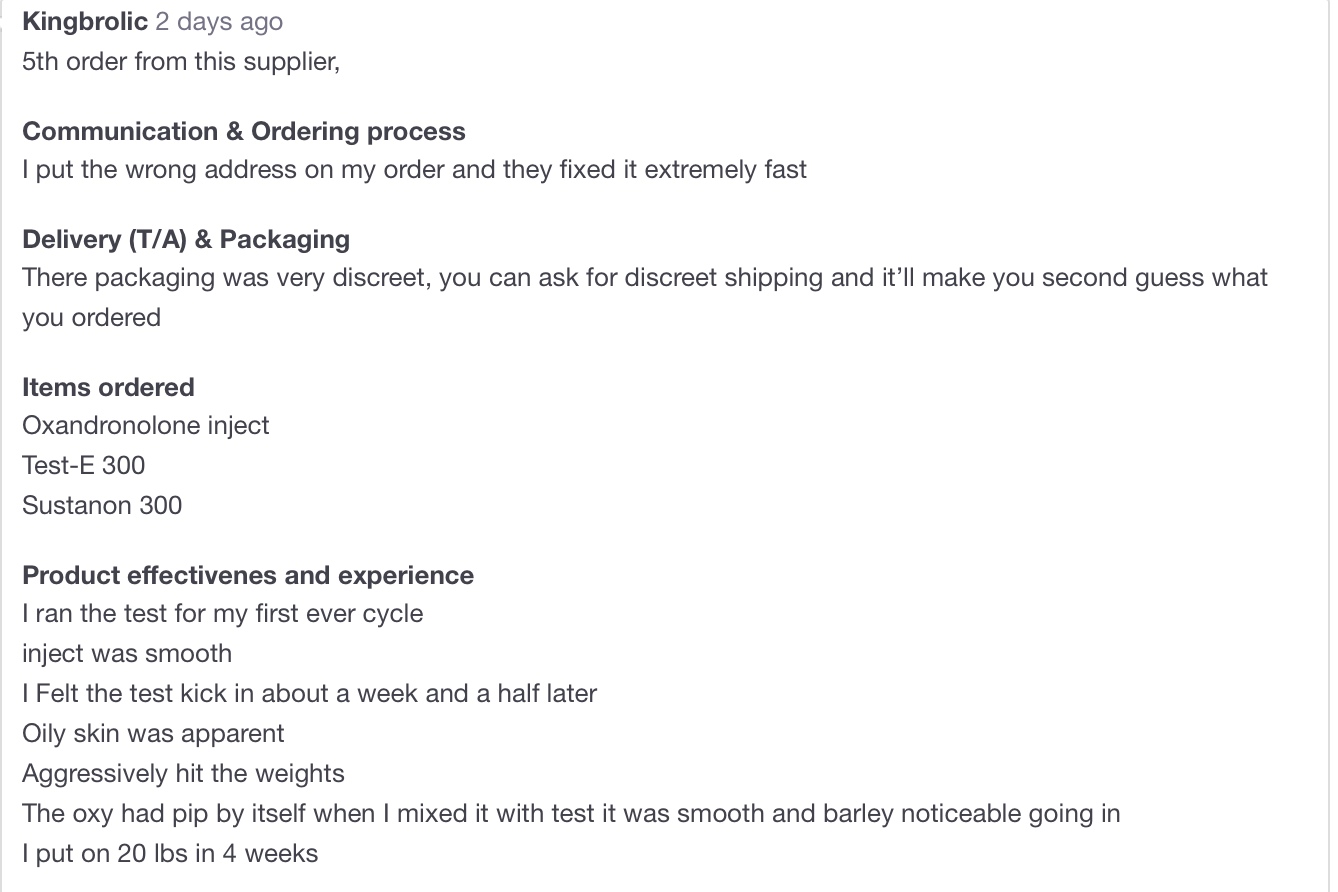Click the "Communication & Ordering process" heading
The image size is (1338, 892).
tap(244, 132)
